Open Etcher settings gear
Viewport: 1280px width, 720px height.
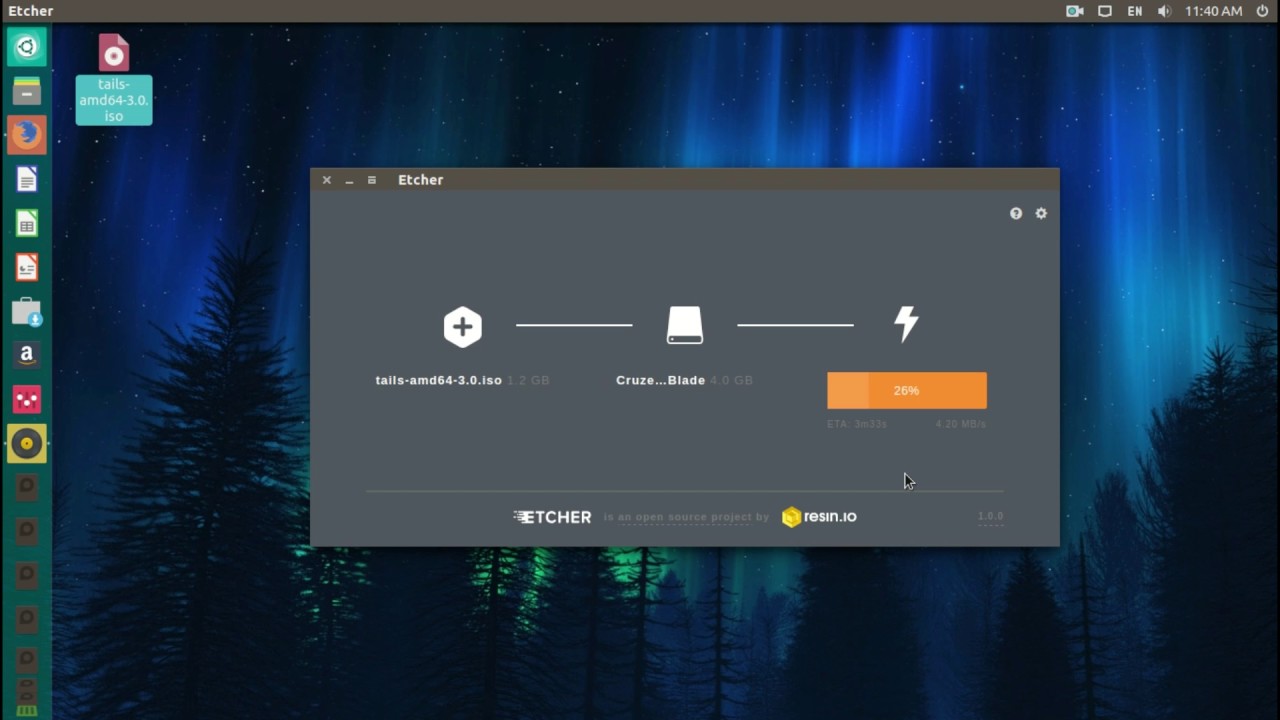coord(1041,213)
